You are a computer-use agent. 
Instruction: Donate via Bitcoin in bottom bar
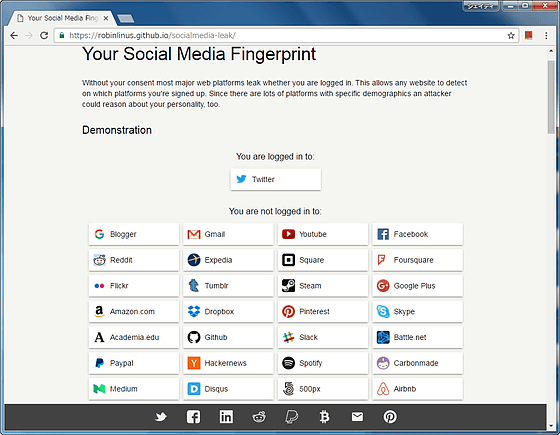(324, 417)
